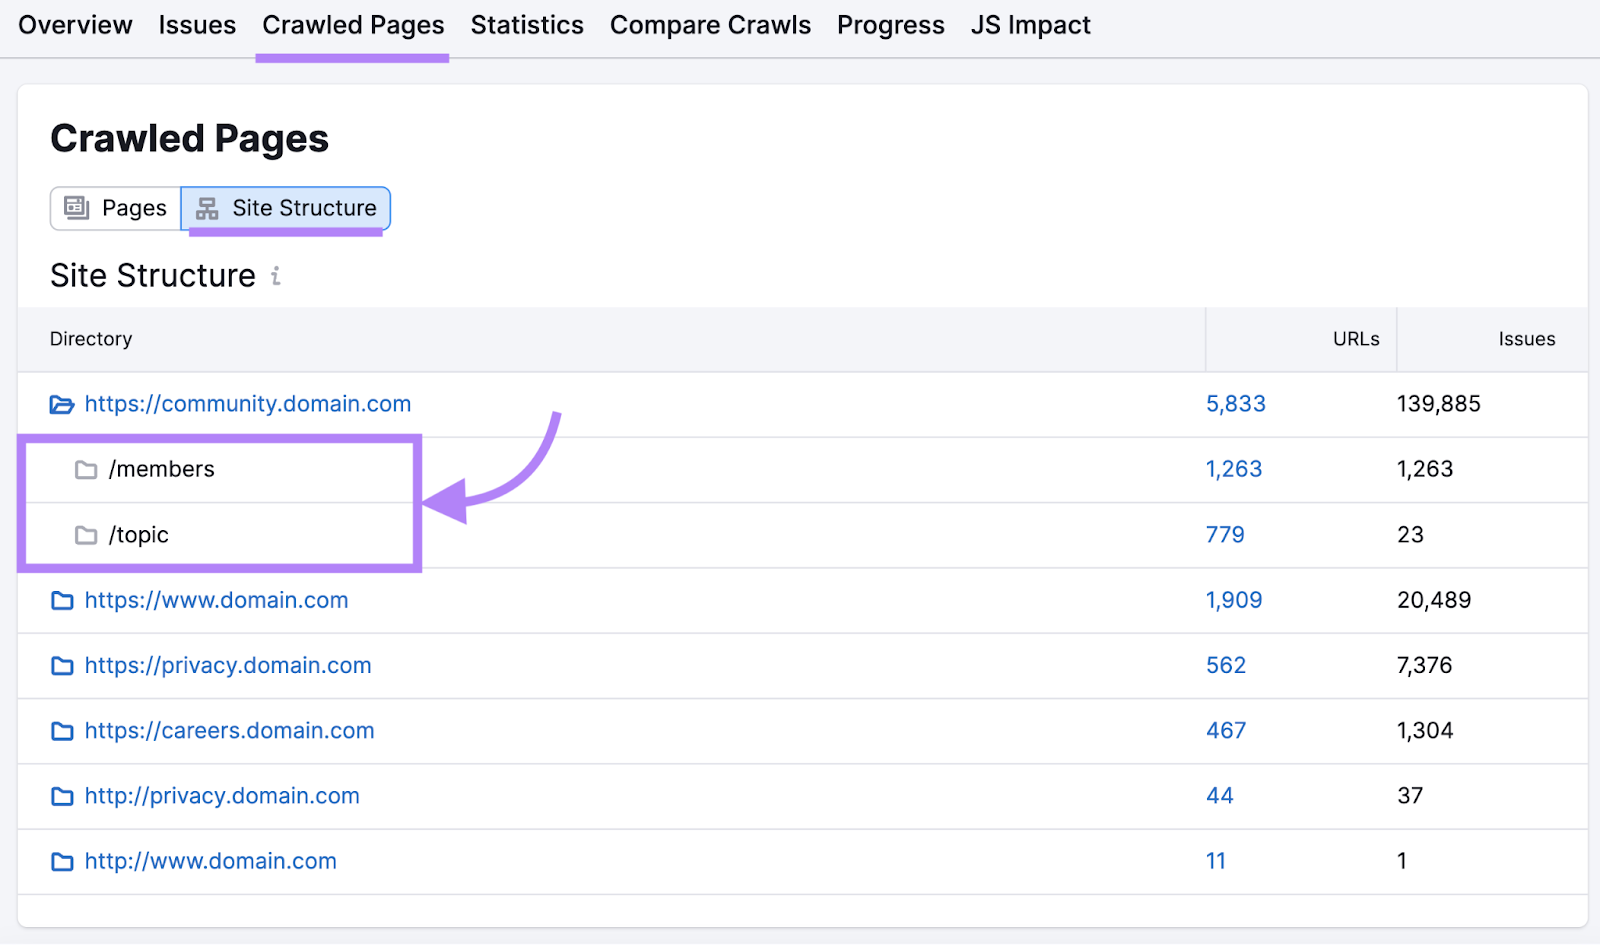Open the Compare Crawls tab

(710, 25)
